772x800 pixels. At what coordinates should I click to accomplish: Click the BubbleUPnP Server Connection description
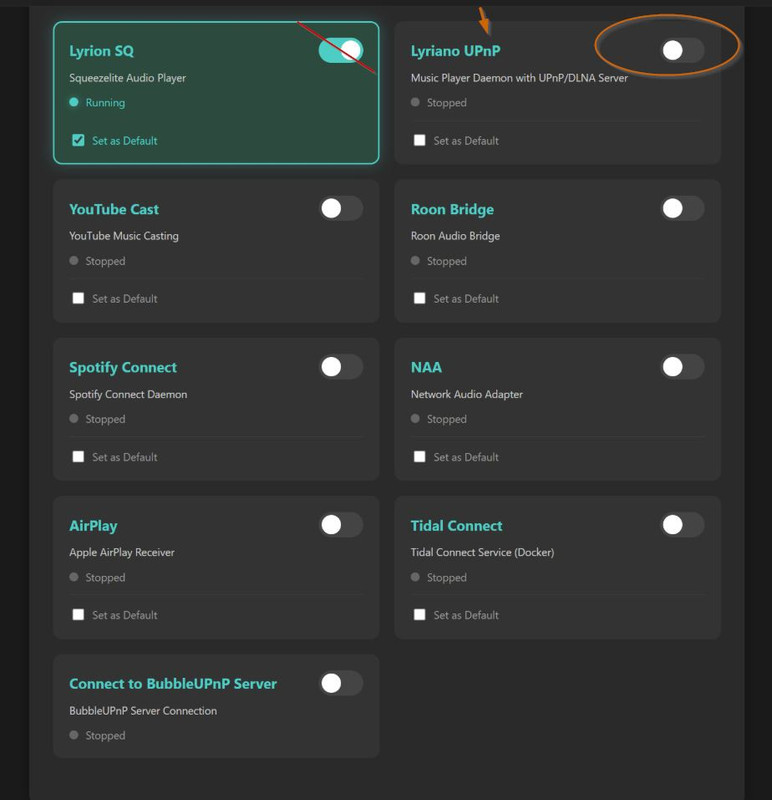[x=143, y=711]
